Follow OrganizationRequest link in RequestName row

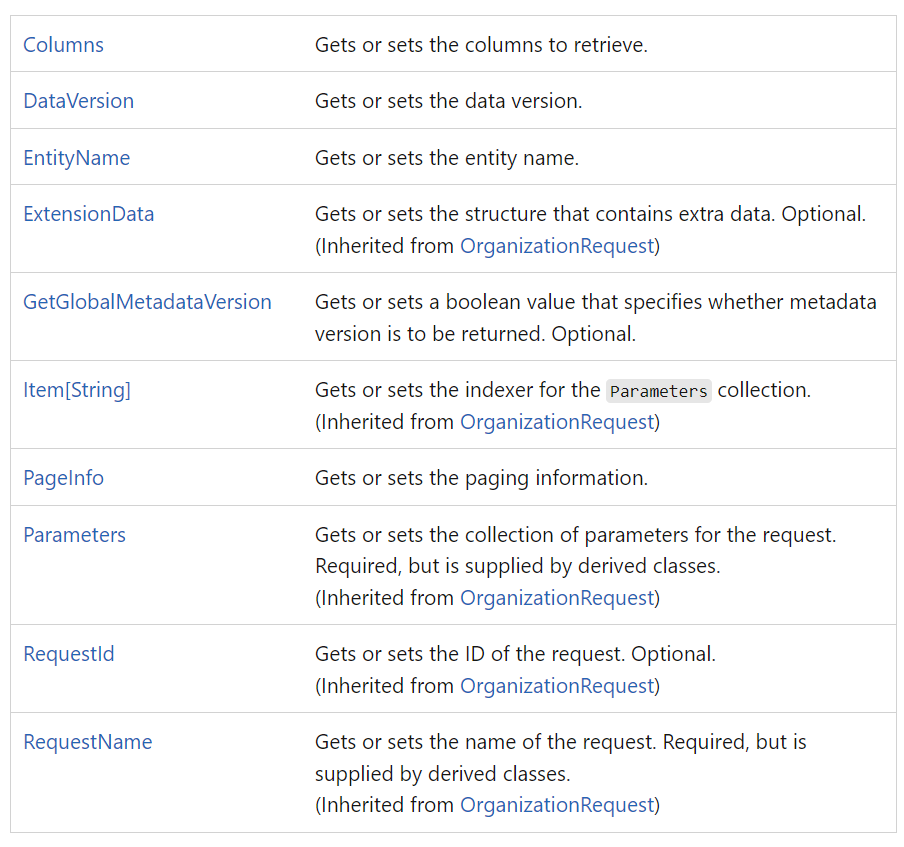pyautogui.click(x=557, y=805)
